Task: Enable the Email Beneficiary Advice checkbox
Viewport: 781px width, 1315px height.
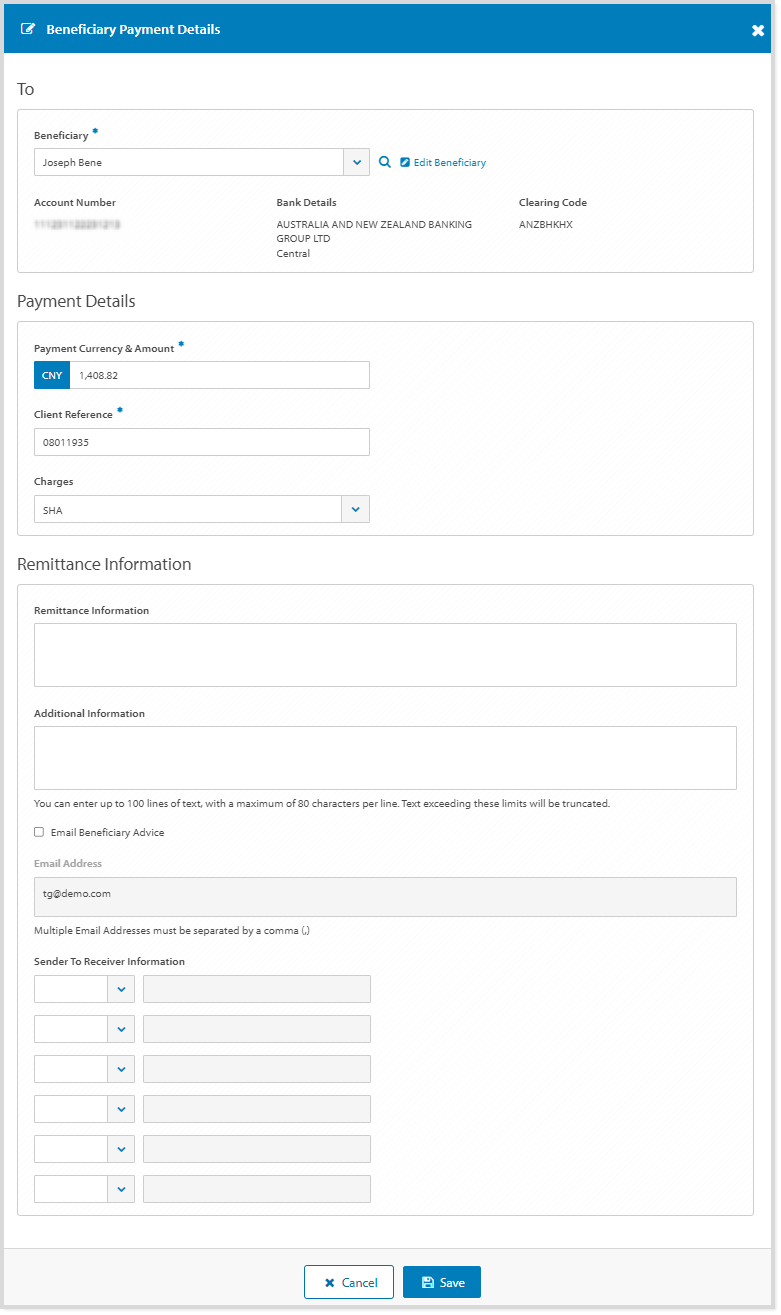Action: pos(38,831)
